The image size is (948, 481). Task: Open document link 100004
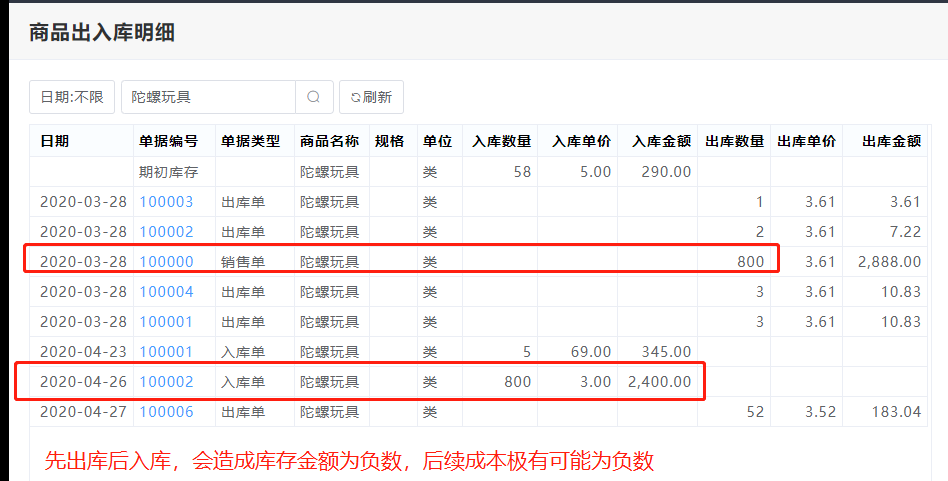coord(166,292)
